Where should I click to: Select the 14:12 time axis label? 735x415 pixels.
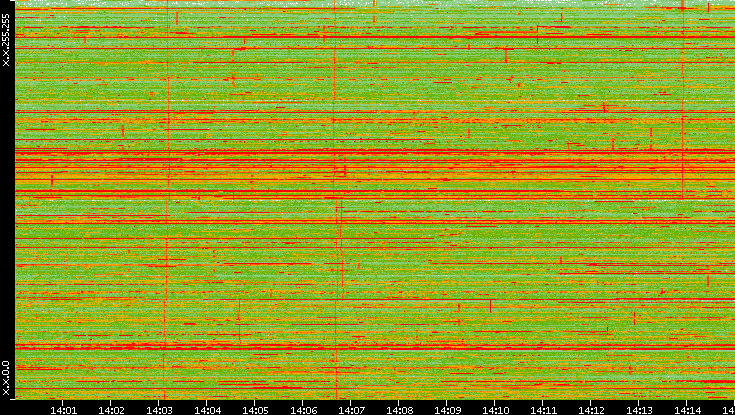[x=591, y=410]
